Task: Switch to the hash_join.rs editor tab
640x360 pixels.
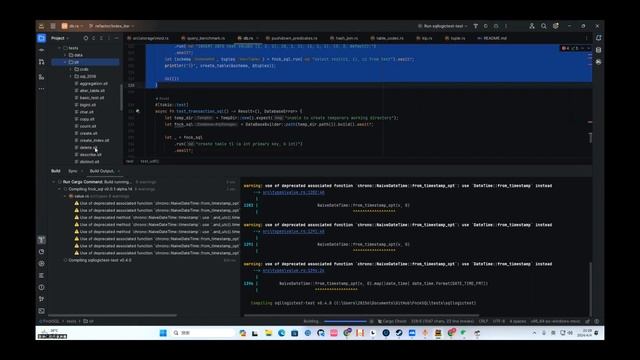Action: [344, 38]
